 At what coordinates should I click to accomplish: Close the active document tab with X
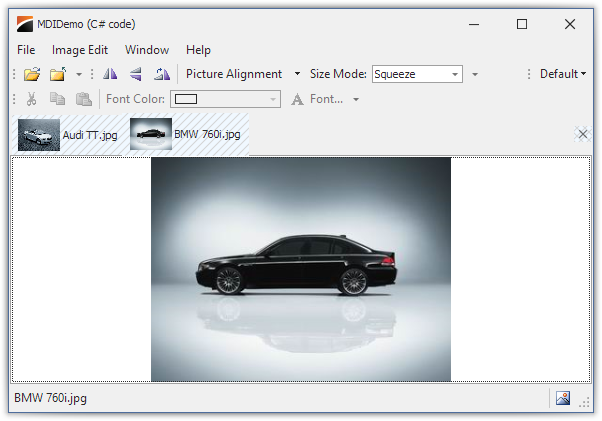coord(582,134)
